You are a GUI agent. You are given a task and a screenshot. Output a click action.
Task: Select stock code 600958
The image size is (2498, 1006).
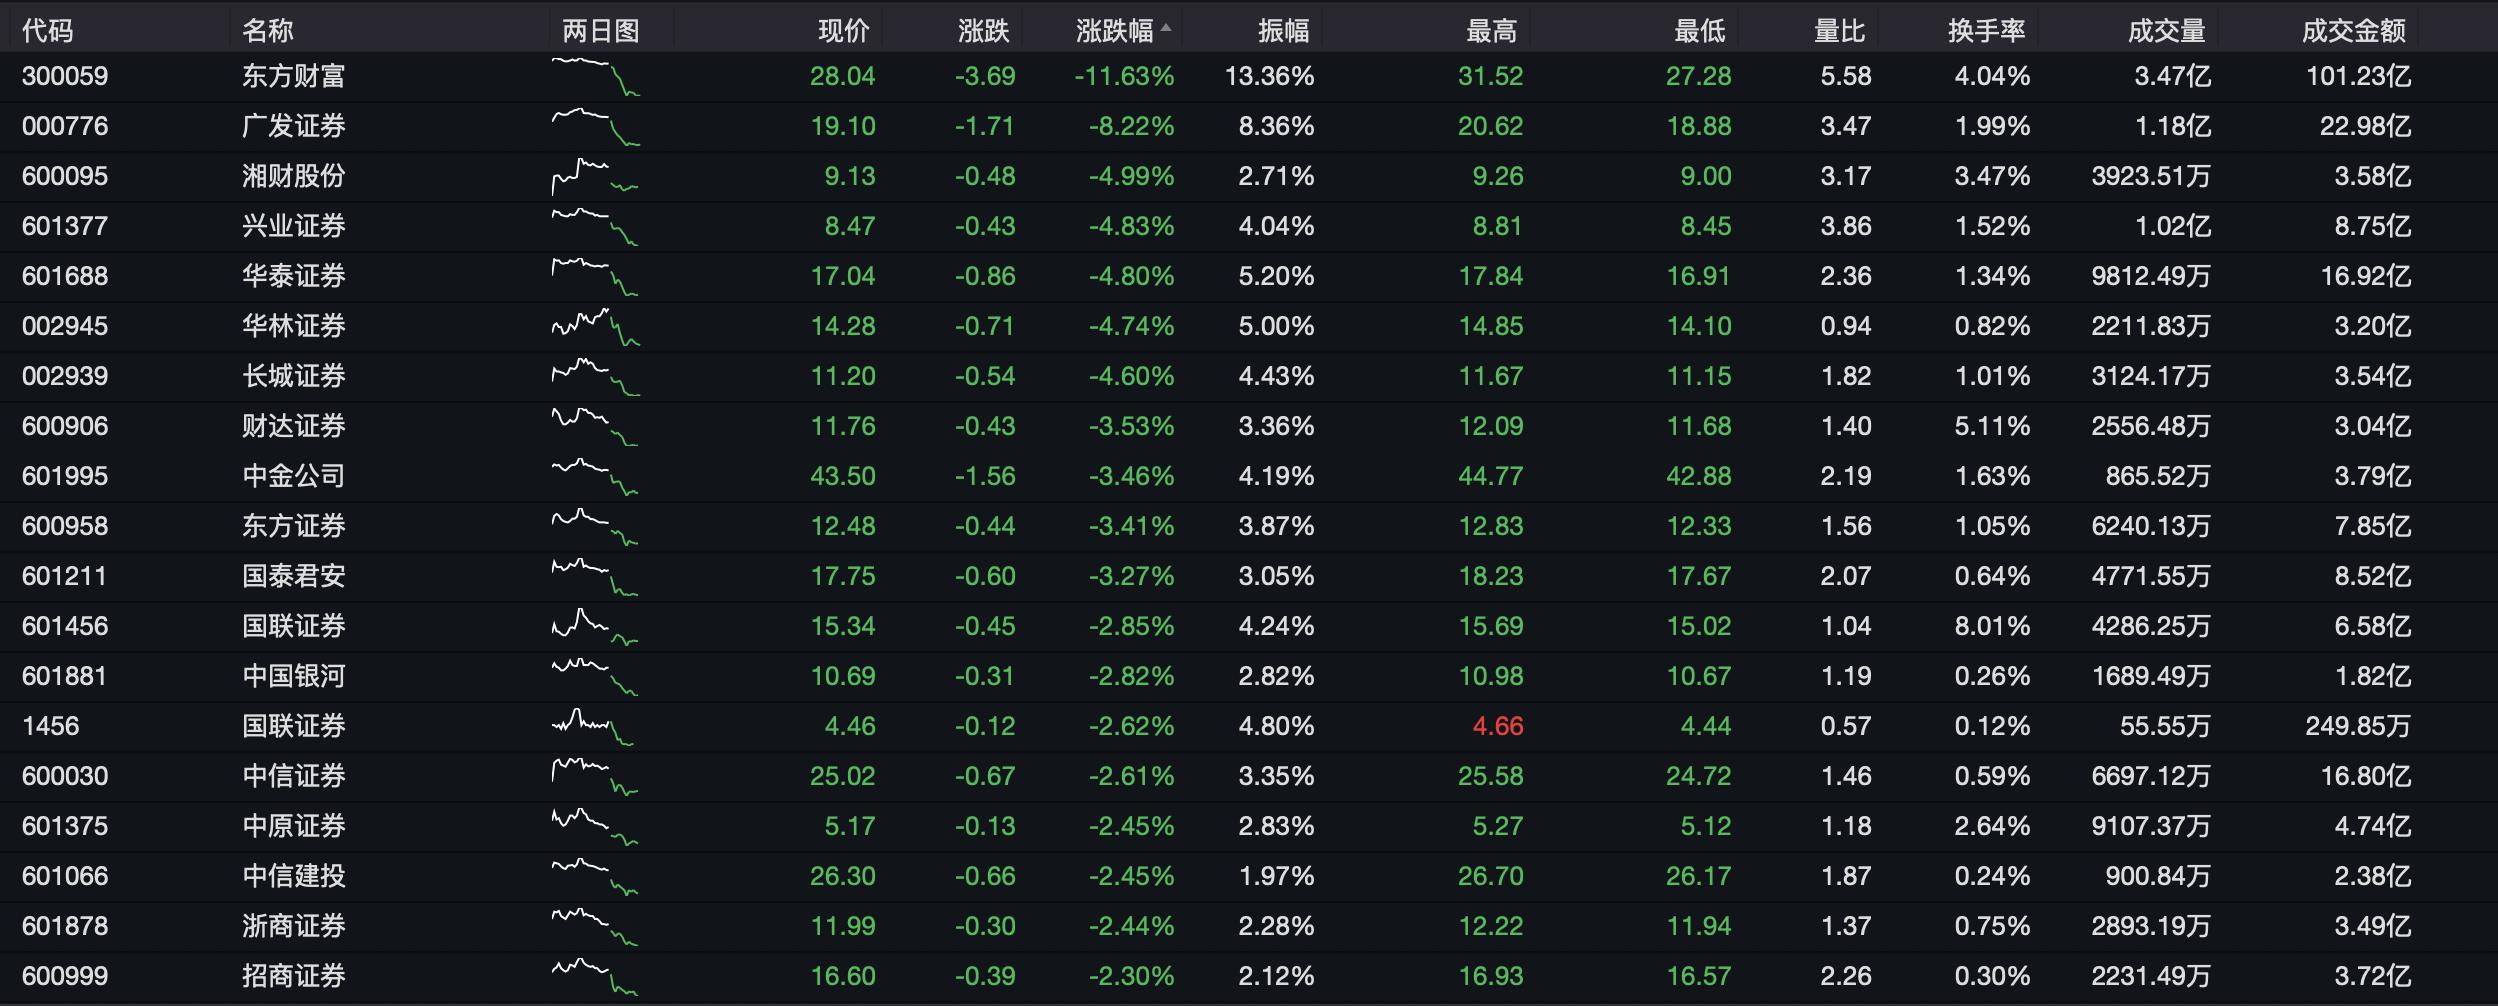coord(65,526)
